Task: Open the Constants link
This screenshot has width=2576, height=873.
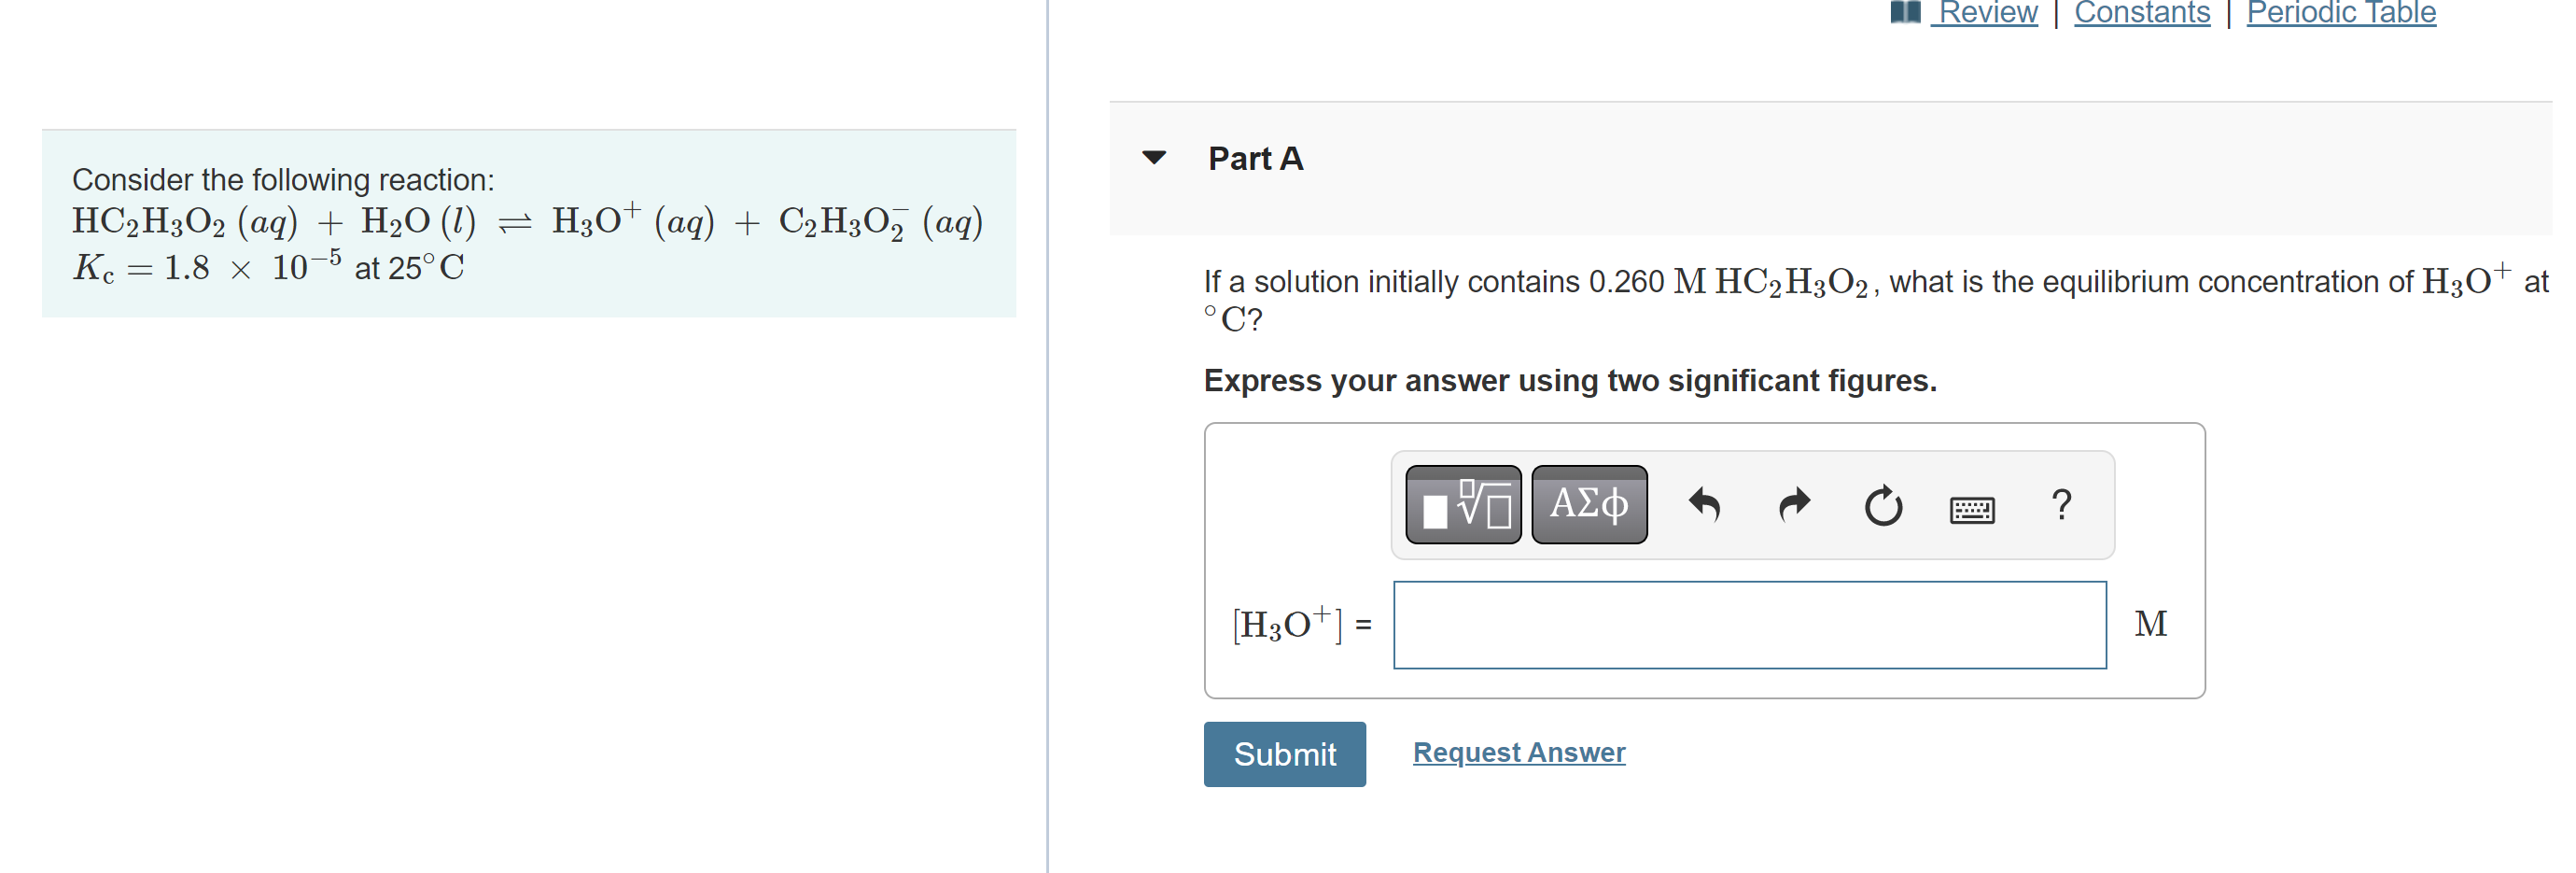Action: (x=2141, y=12)
